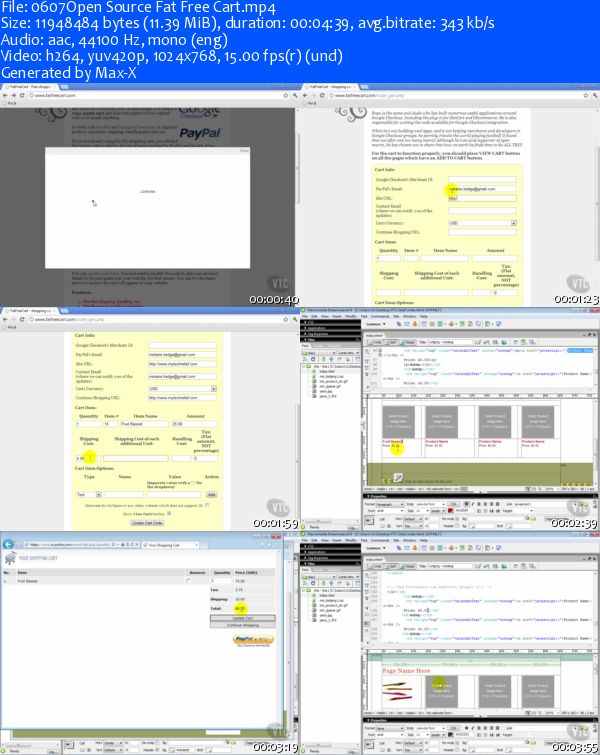
Task: Click wrench icon in 00:01:59 frame
Action: click(x=295, y=319)
